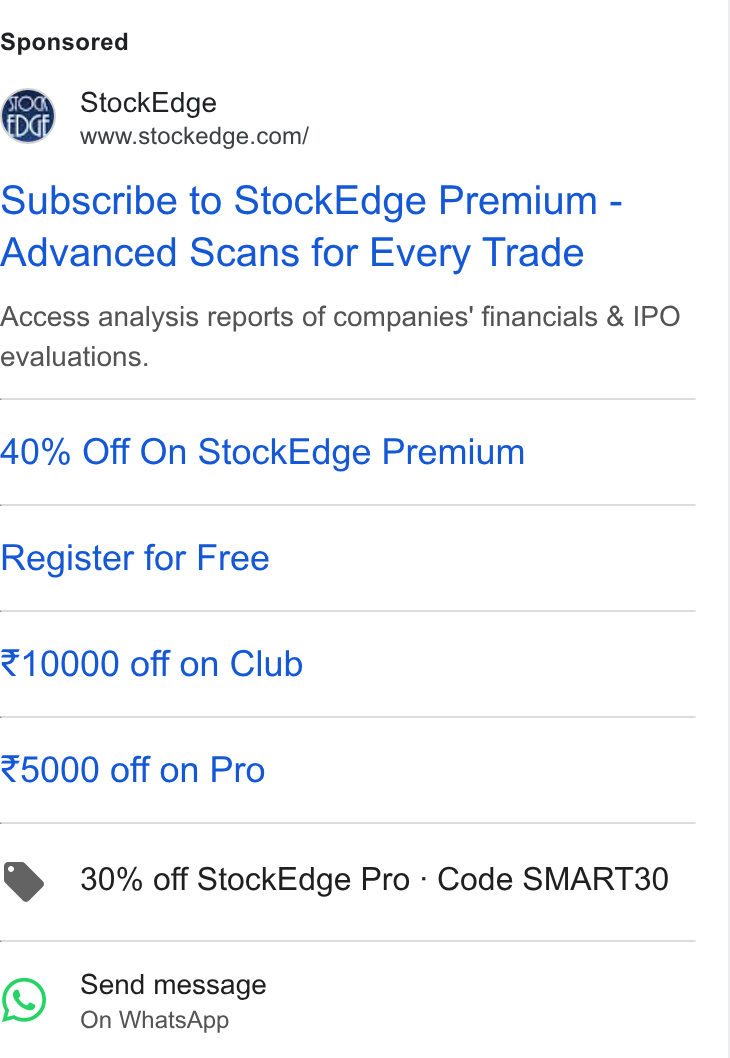
Task: Select the Register for Free link
Action: [135, 558]
